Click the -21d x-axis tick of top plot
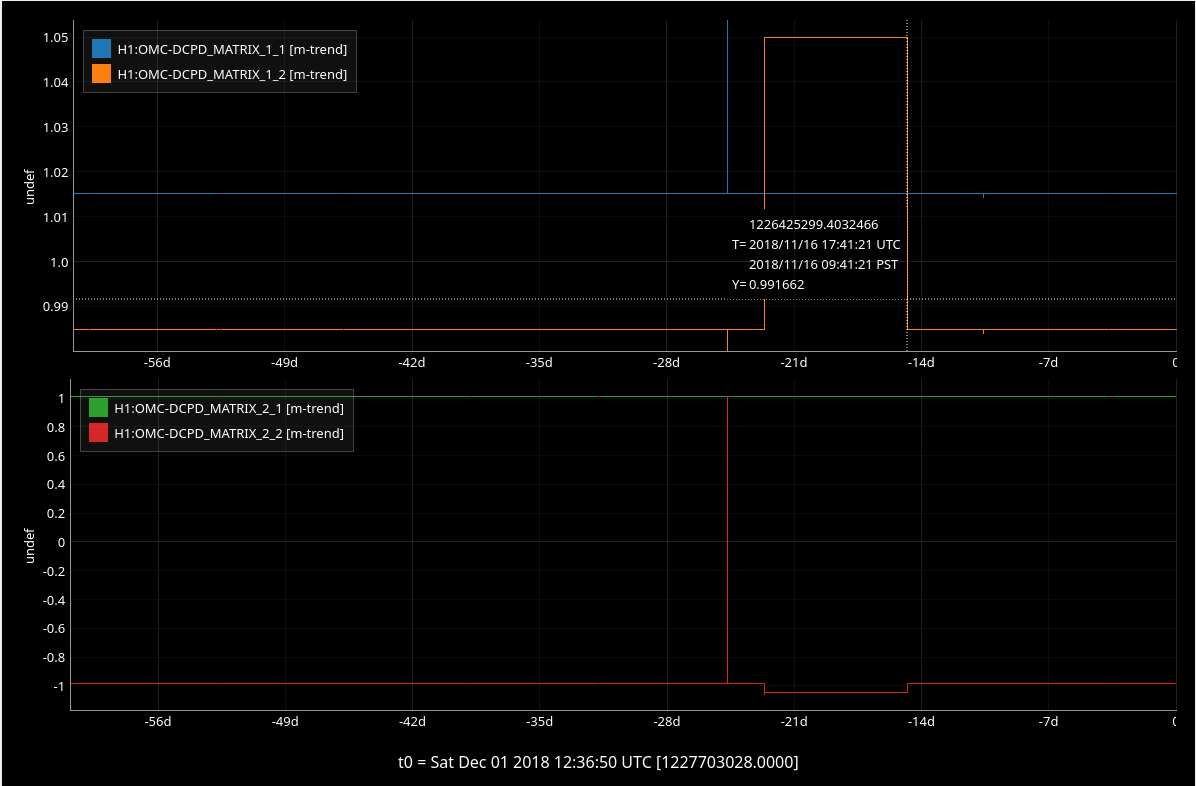 (x=794, y=362)
